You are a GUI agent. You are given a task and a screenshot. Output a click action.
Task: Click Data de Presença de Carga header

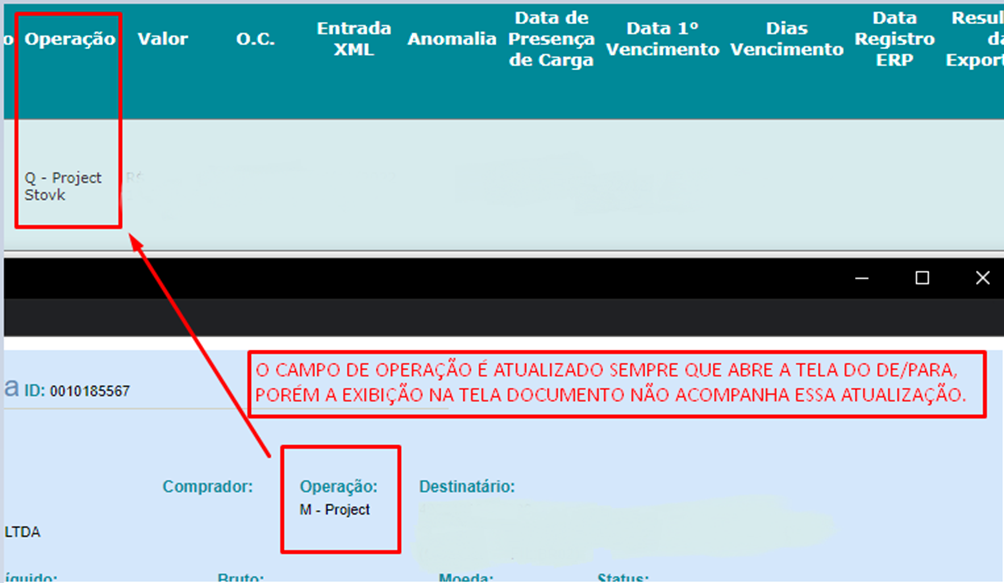tap(551, 39)
